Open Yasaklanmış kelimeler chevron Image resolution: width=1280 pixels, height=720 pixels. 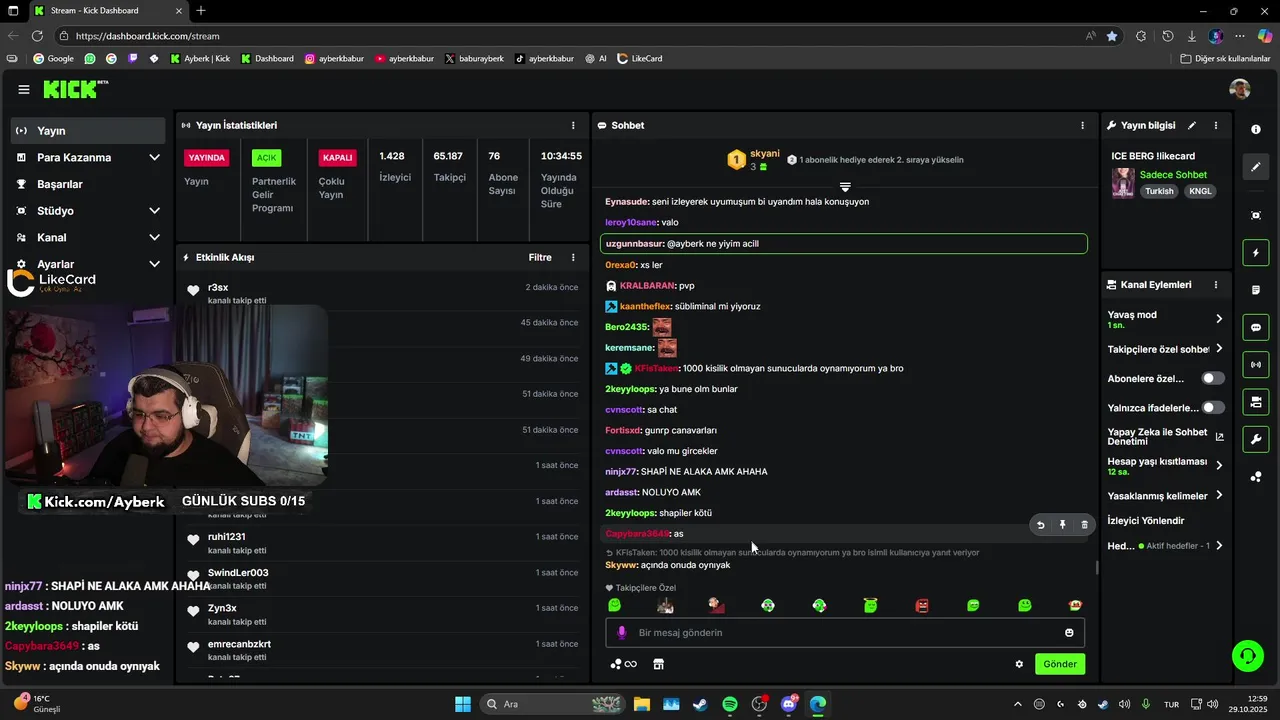pos(1219,496)
